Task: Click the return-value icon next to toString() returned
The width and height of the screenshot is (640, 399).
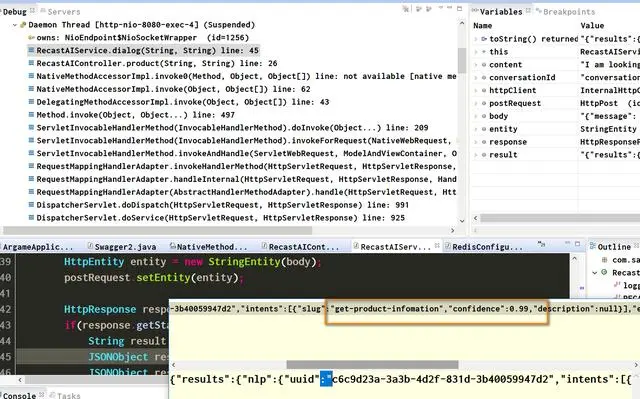Action: pos(484,39)
